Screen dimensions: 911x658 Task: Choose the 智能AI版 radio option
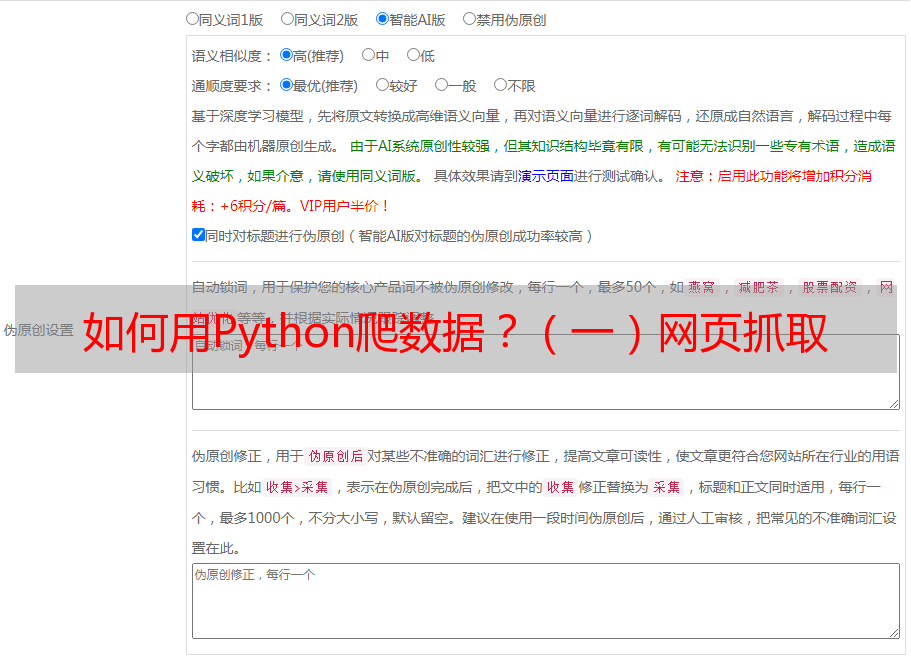tap(382, 19)
